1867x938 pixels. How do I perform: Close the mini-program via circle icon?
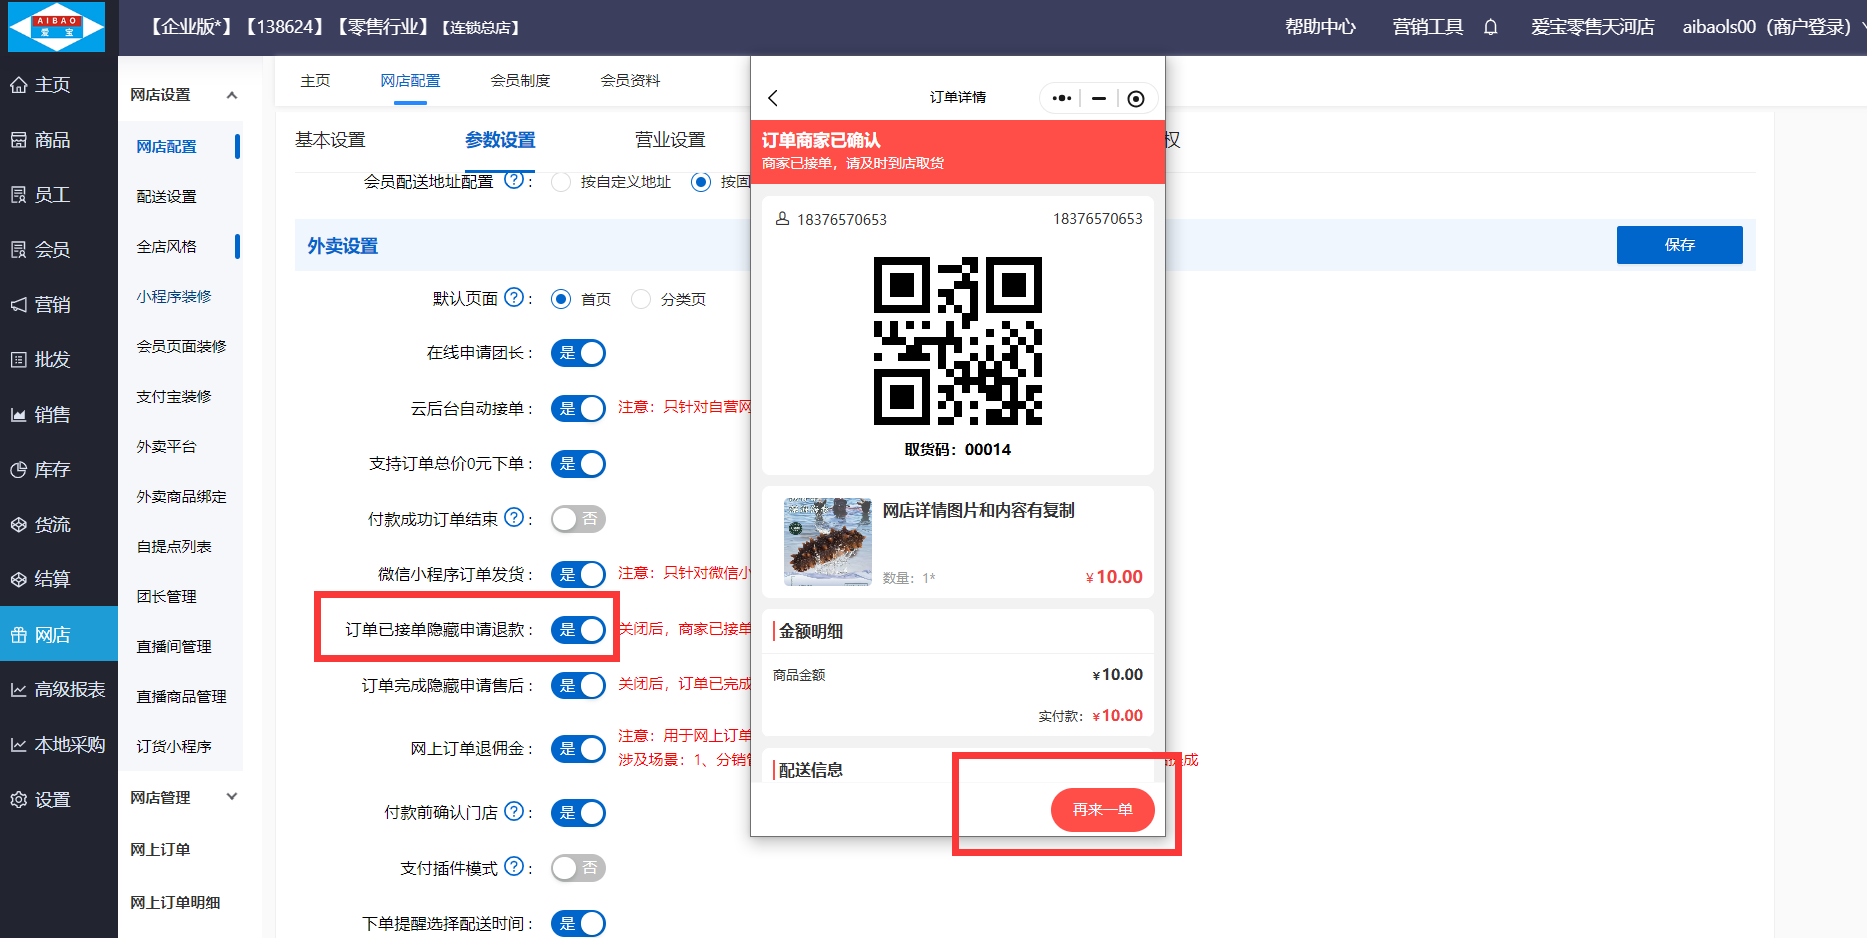click(x=1136, y=98)
